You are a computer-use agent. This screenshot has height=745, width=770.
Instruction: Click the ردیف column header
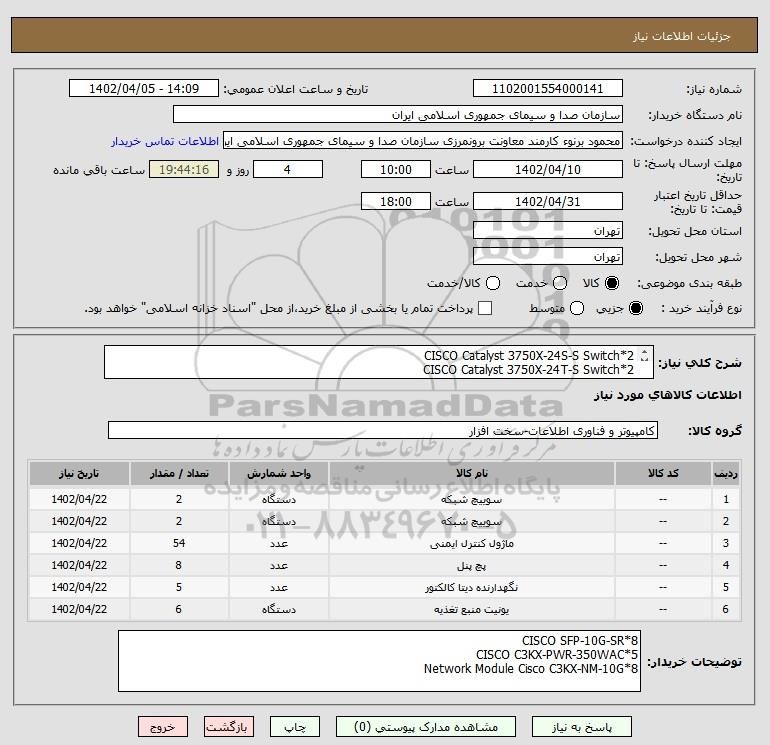[726, 473]
